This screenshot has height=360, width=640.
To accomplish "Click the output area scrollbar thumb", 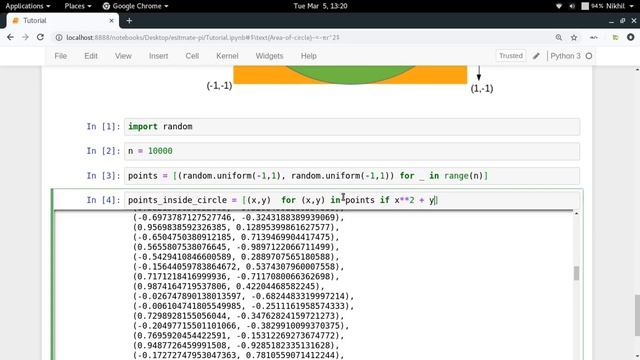I will pos(576,273).
